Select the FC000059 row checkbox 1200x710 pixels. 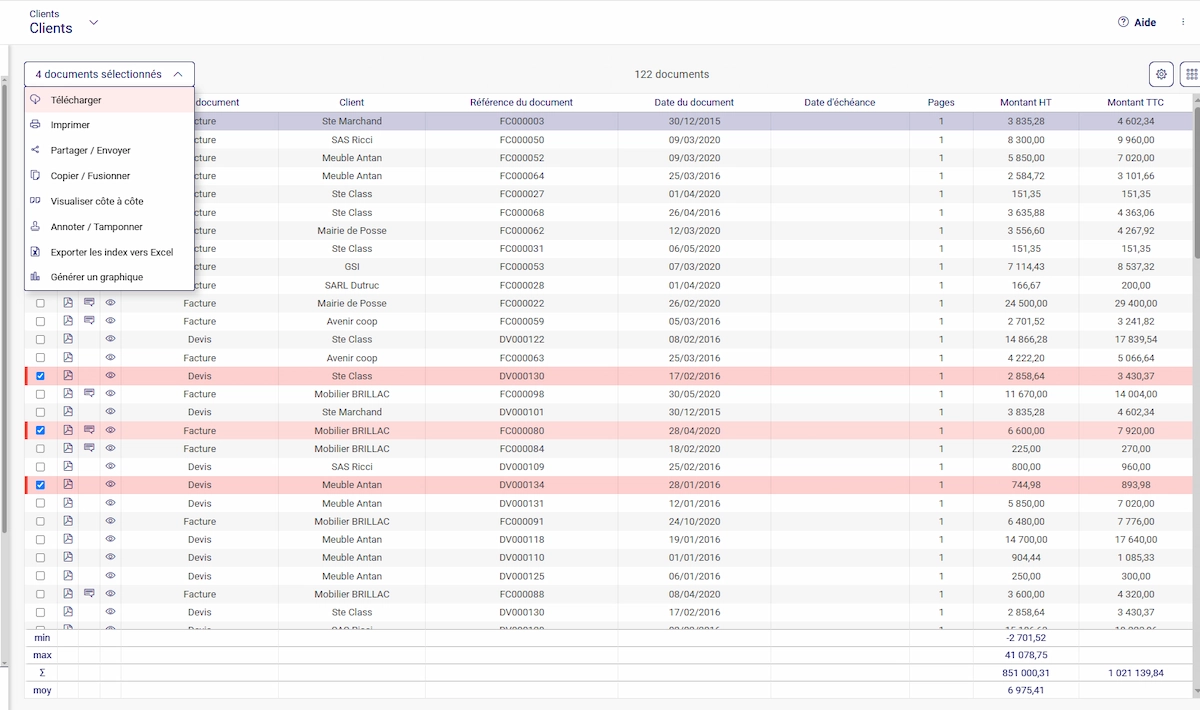pyautogui.click(x=40, y=321)
